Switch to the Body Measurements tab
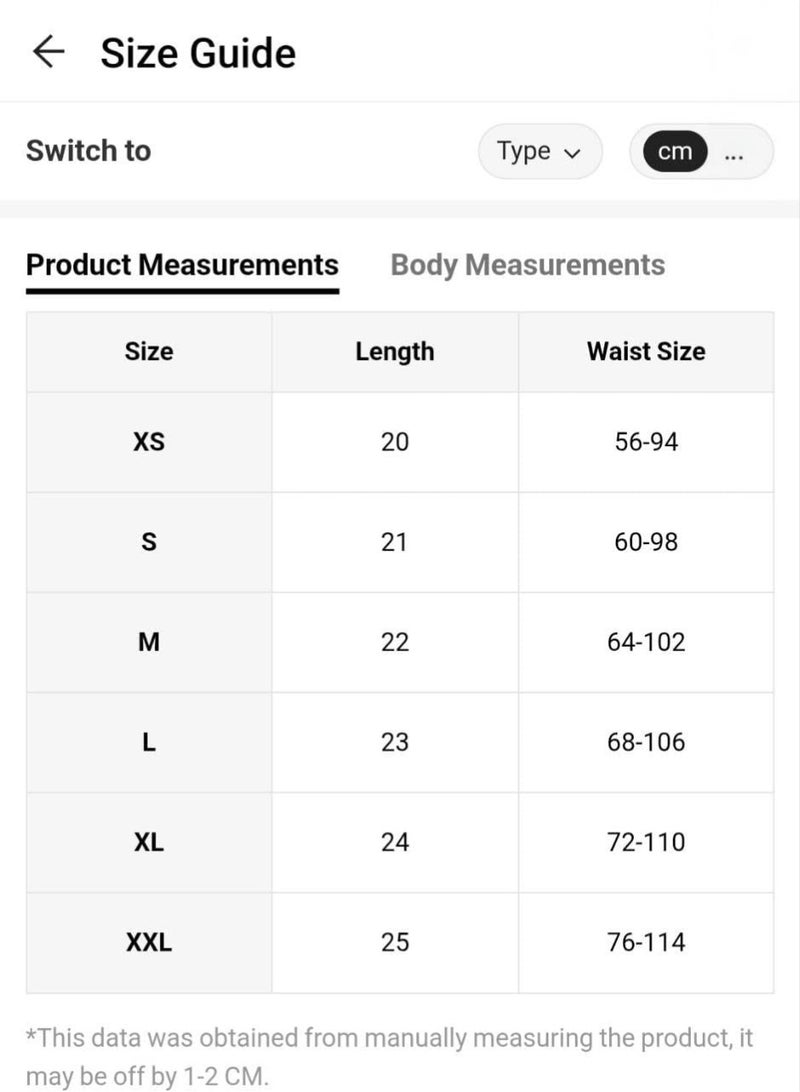The width and height of the screenshot is (800, 1092). (x=528, y=265)
